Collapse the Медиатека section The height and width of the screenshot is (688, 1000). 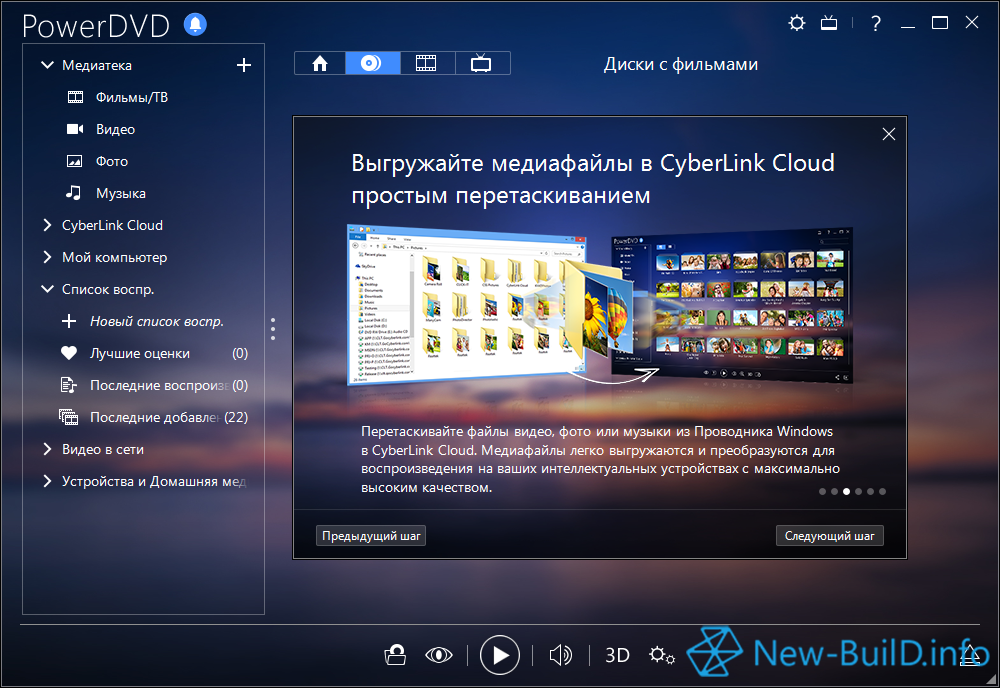tap(47, 65)
